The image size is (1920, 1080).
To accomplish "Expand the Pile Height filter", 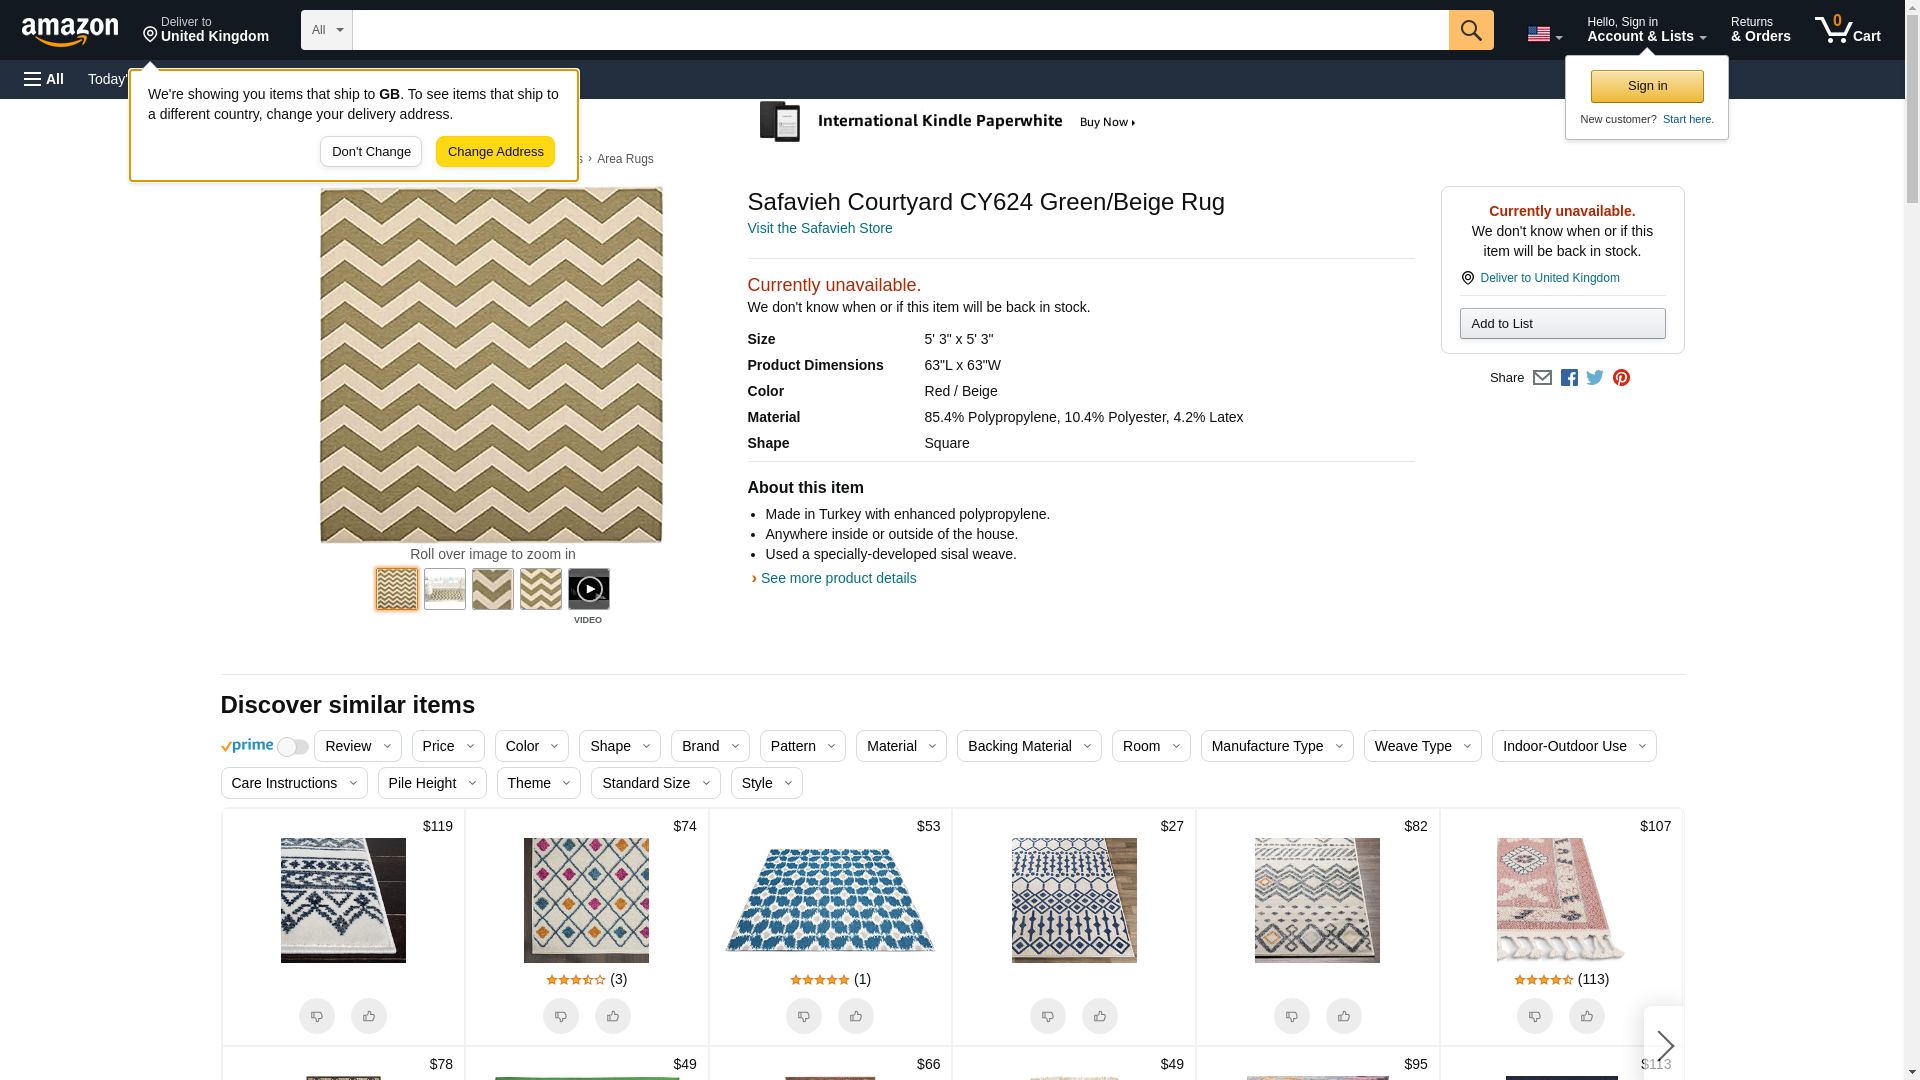I will pos(432,783).
